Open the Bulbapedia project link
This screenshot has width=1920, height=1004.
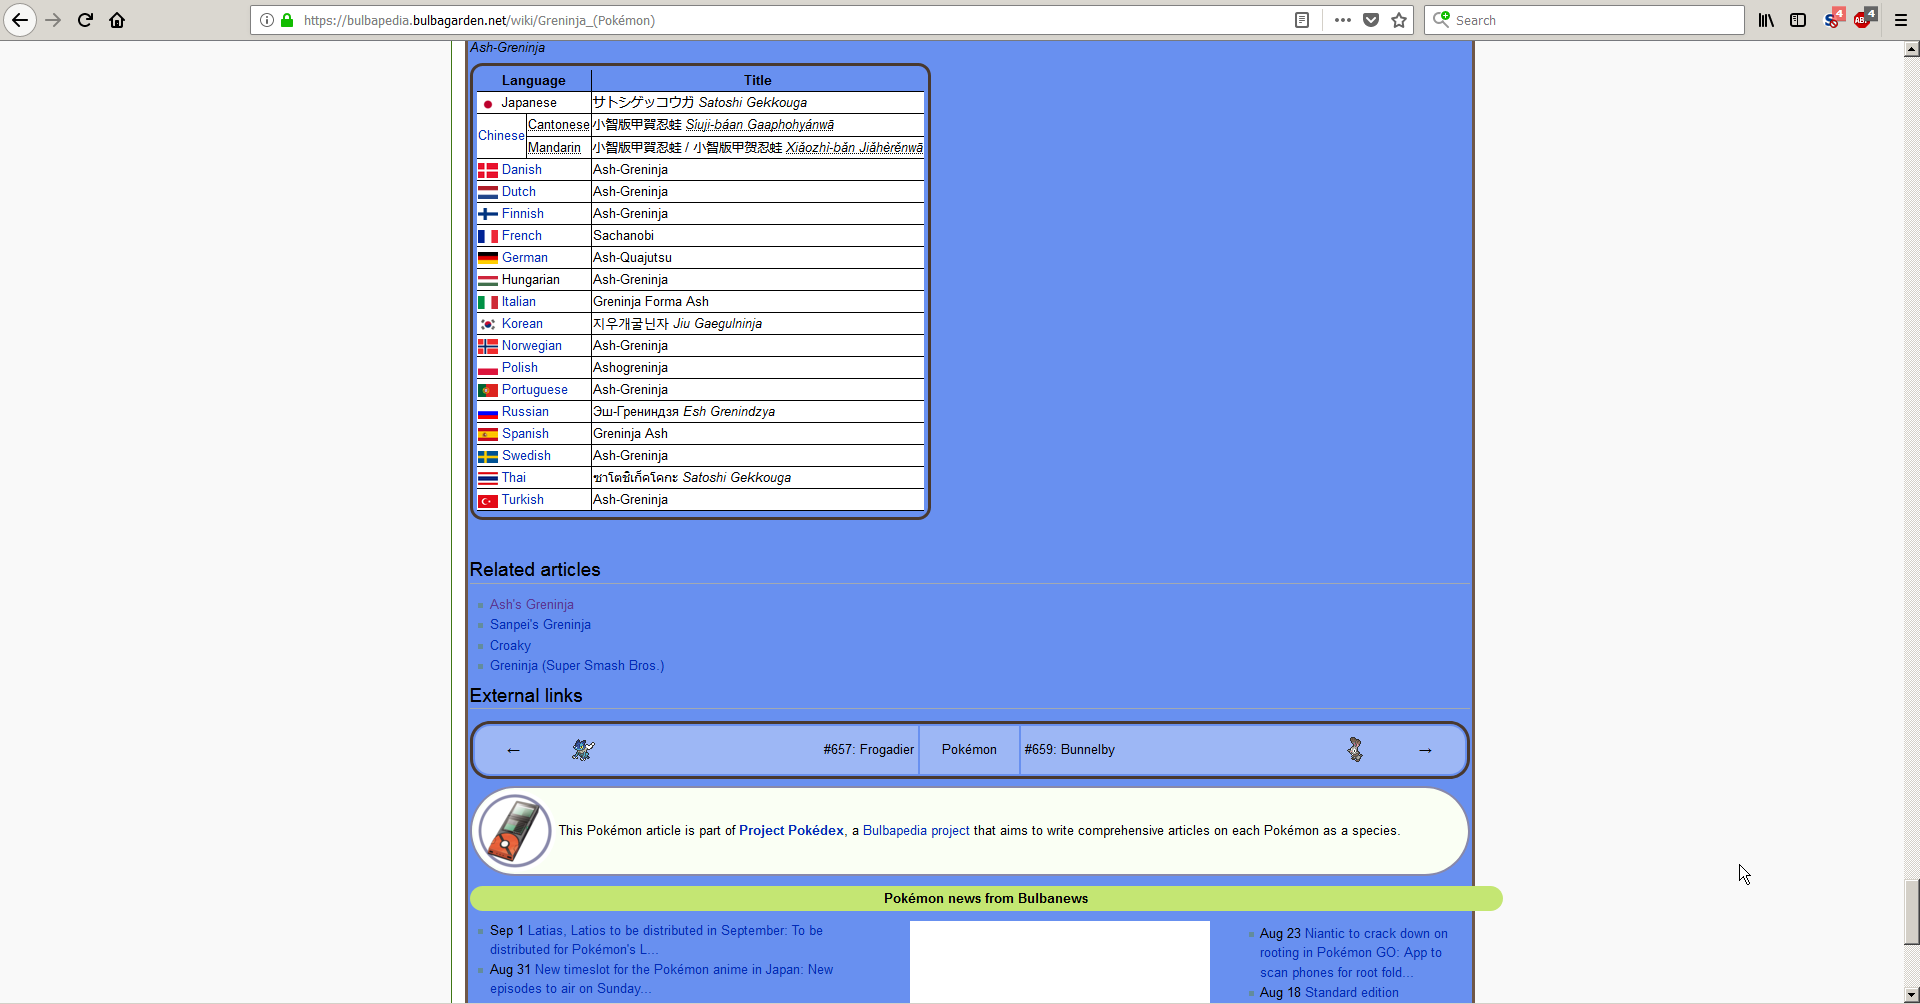click(x=916, y=831)
